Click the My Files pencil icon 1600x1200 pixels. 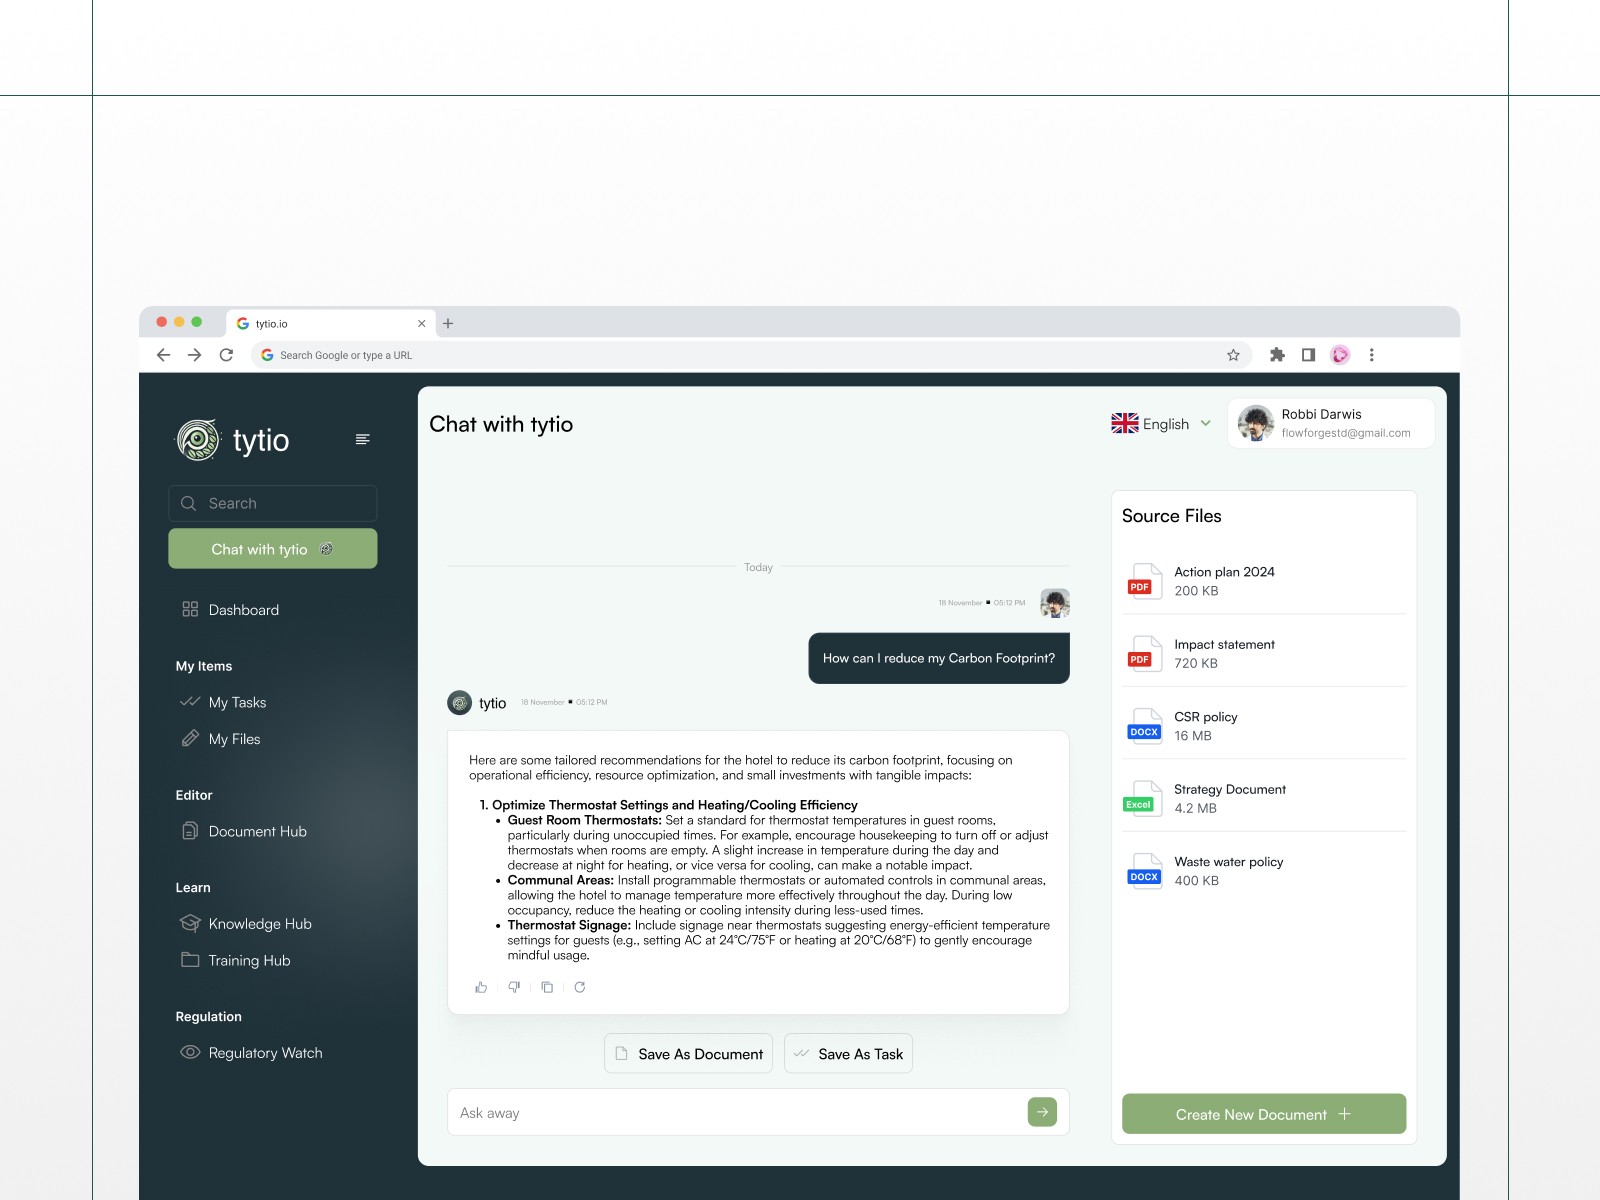pos(190,738)
